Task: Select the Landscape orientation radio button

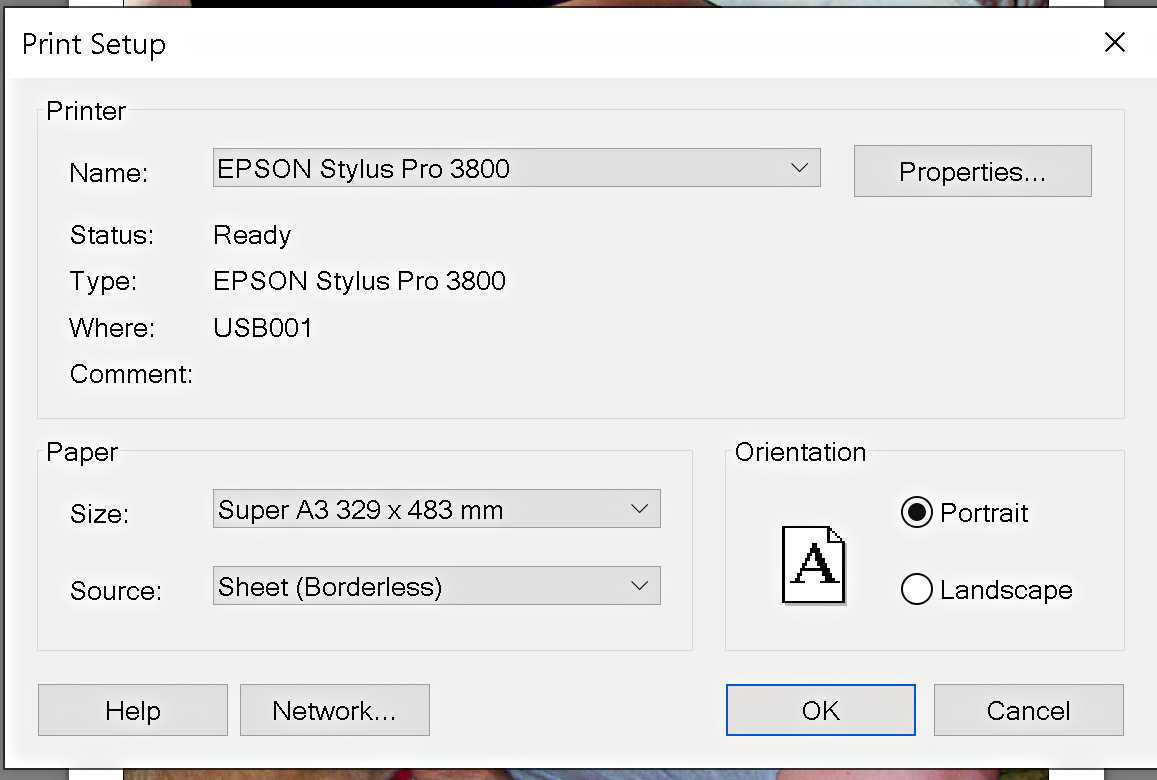Action: click(x=916, y=590)
